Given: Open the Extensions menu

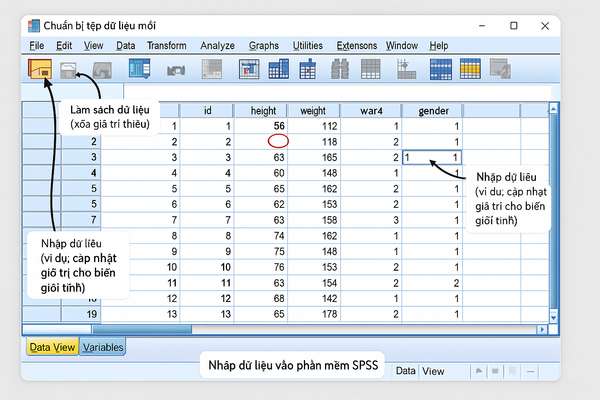Looking at the screenshot, I should 357,46.
